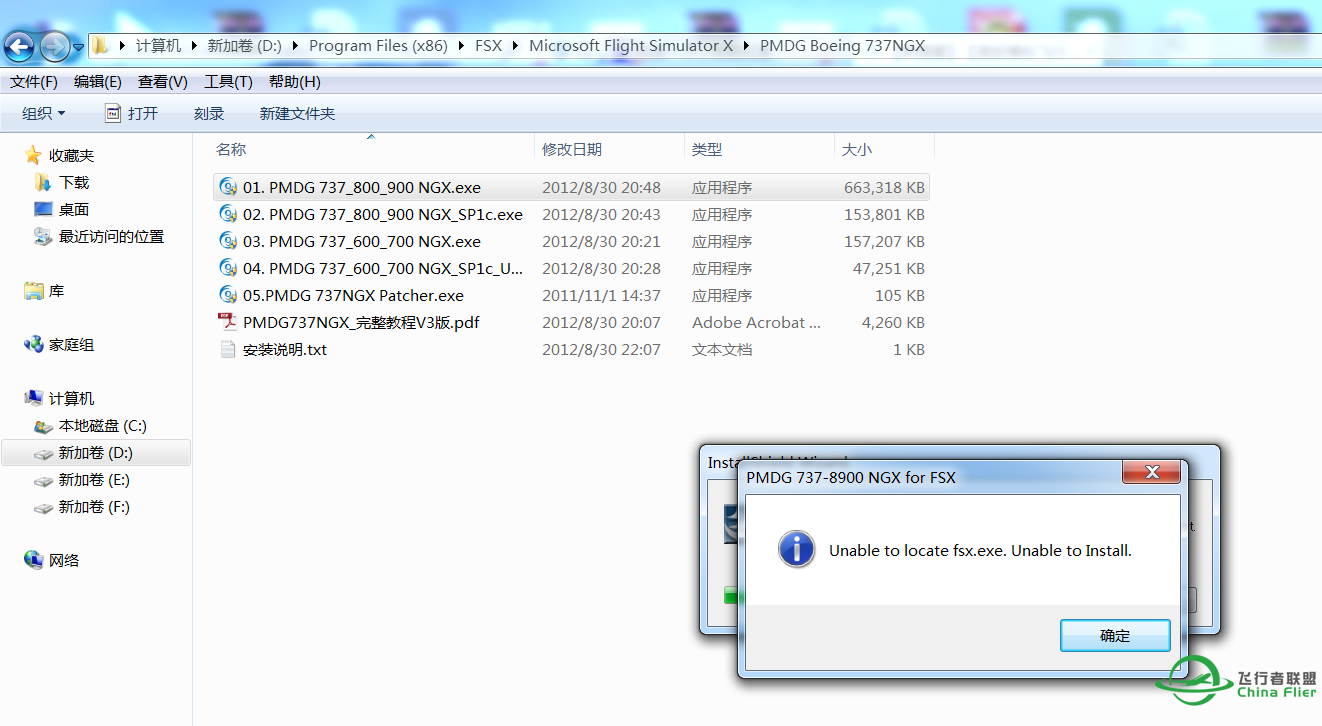Click the Back navigation arrow button
1322x726 pixels.
click(19, 45)
